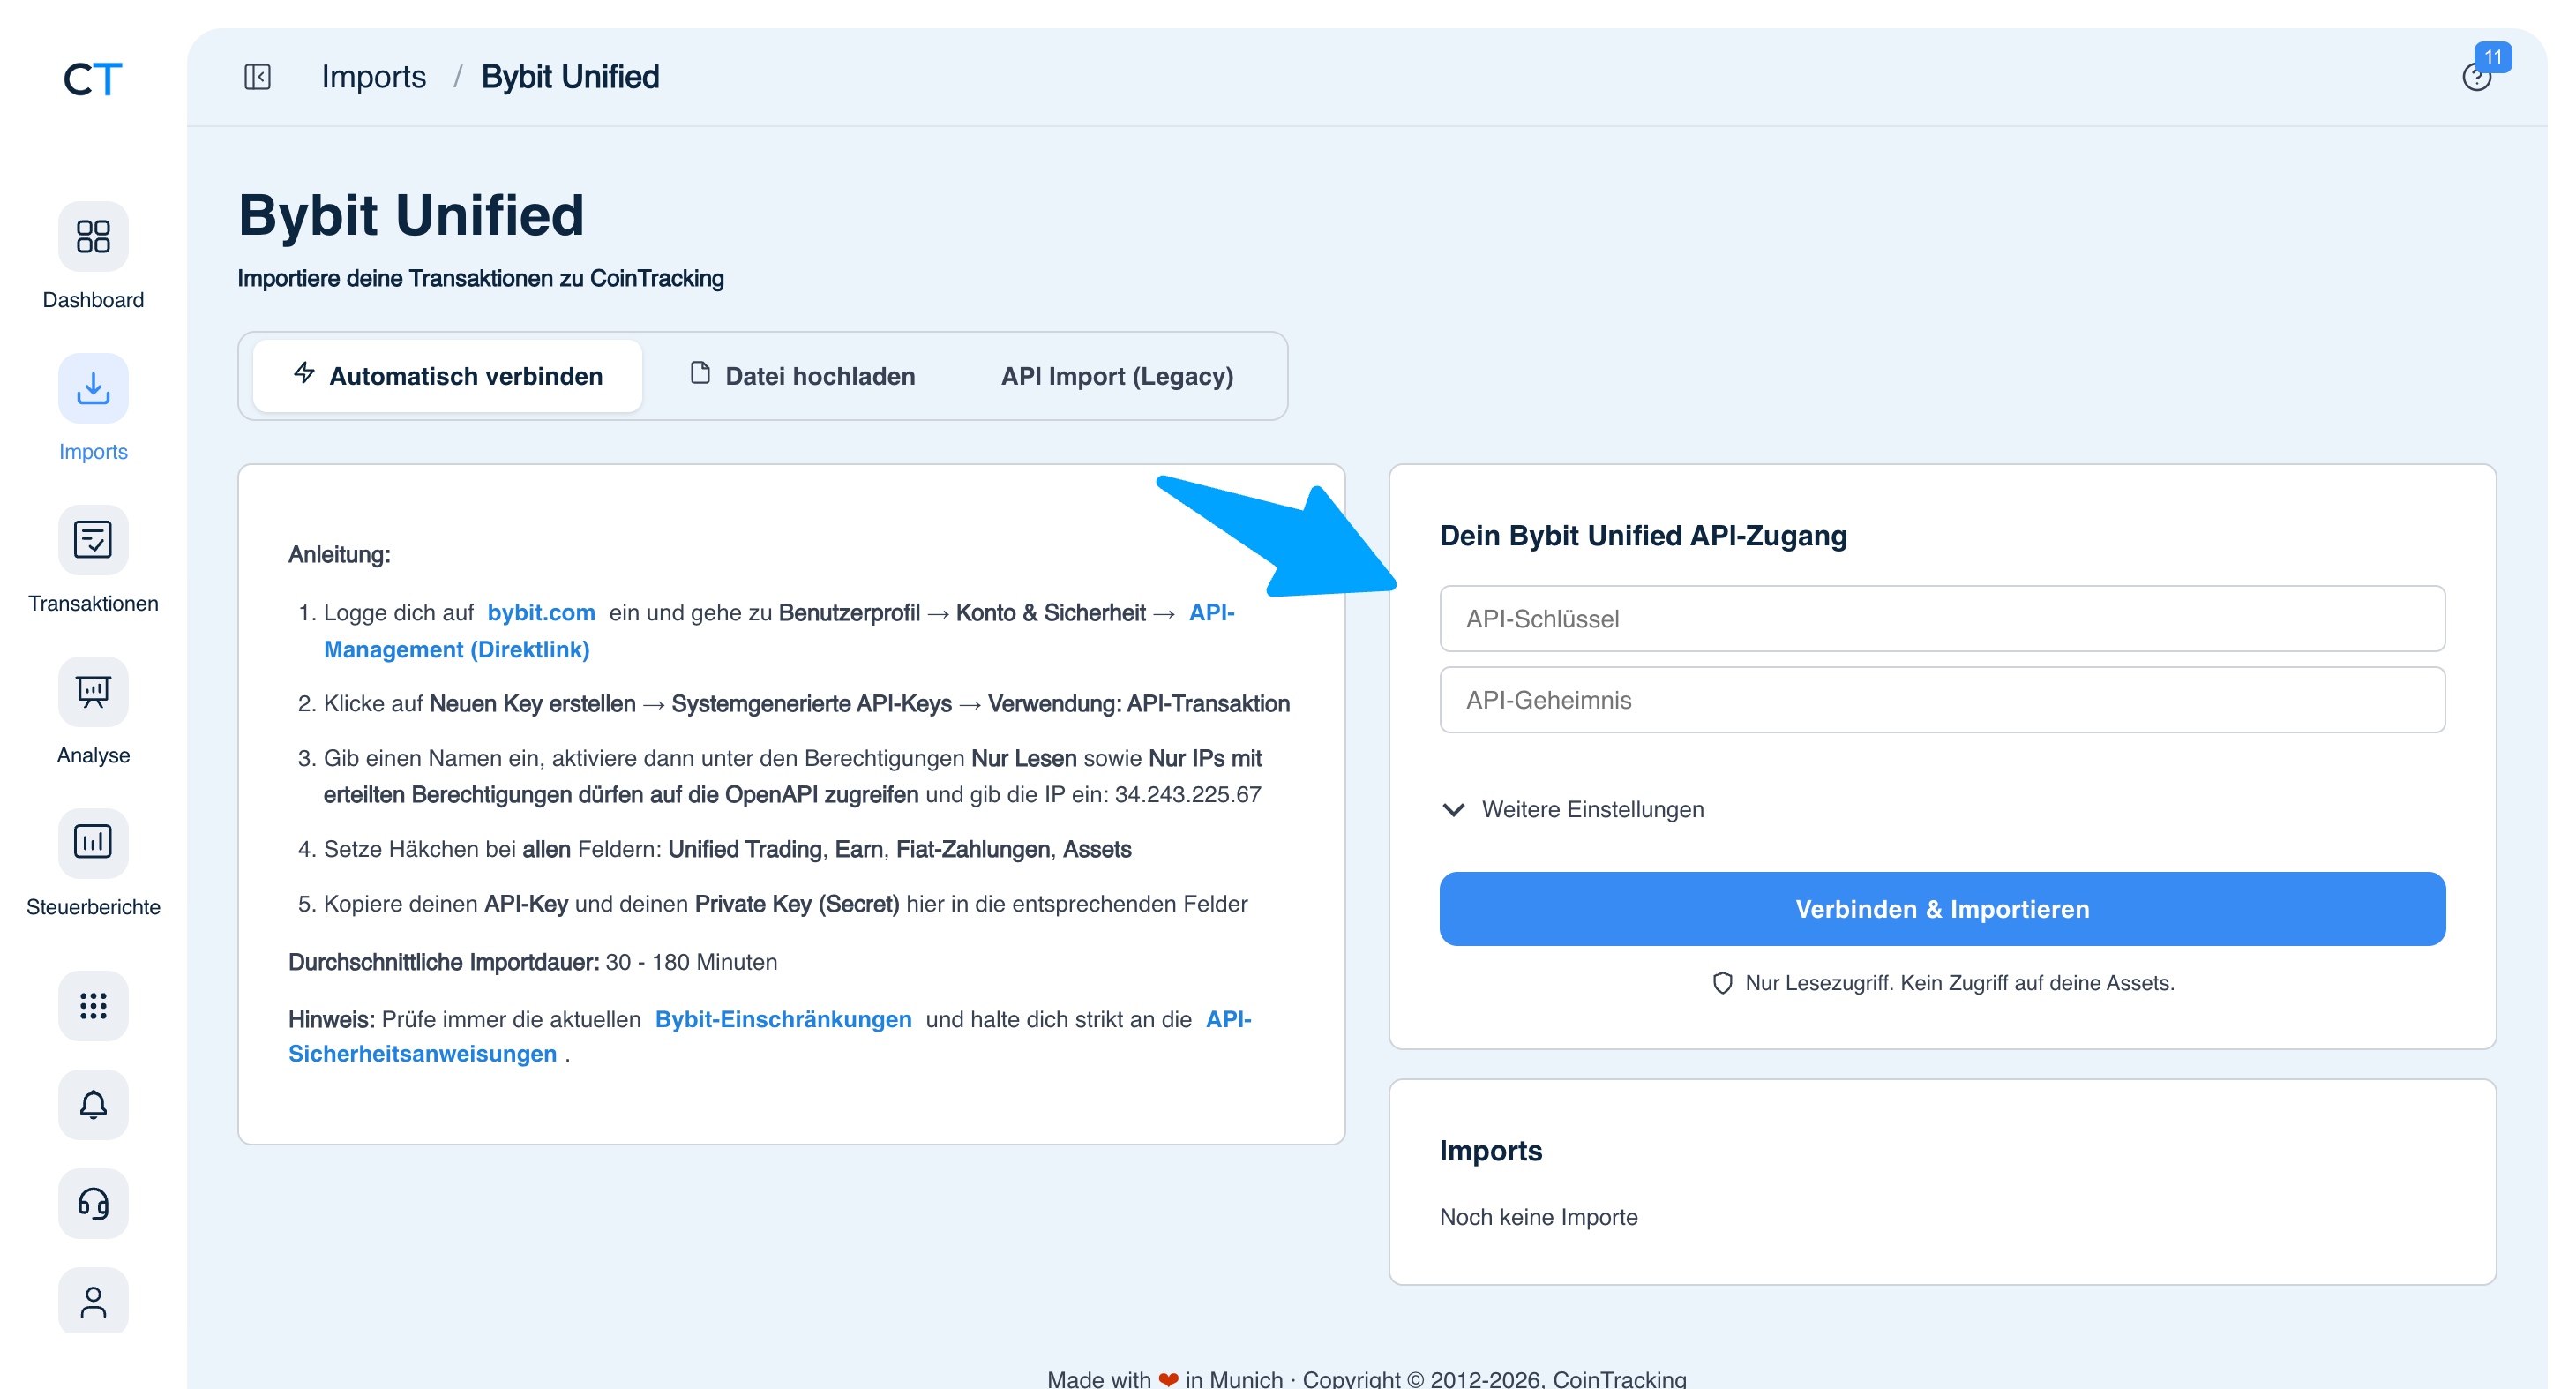The height and width of the screenshot is (1389, 2576).
Task: Click the Analyse sidebar label
Action: [x=93, y=755]
